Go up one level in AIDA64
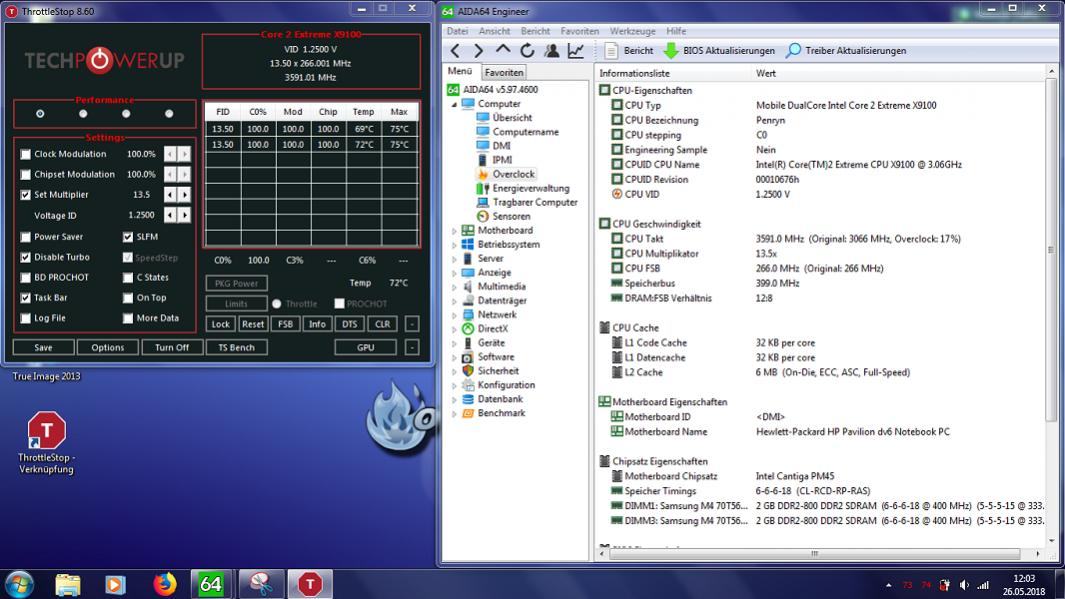This screenshot has width=1065, height=599. pos(503,50)
